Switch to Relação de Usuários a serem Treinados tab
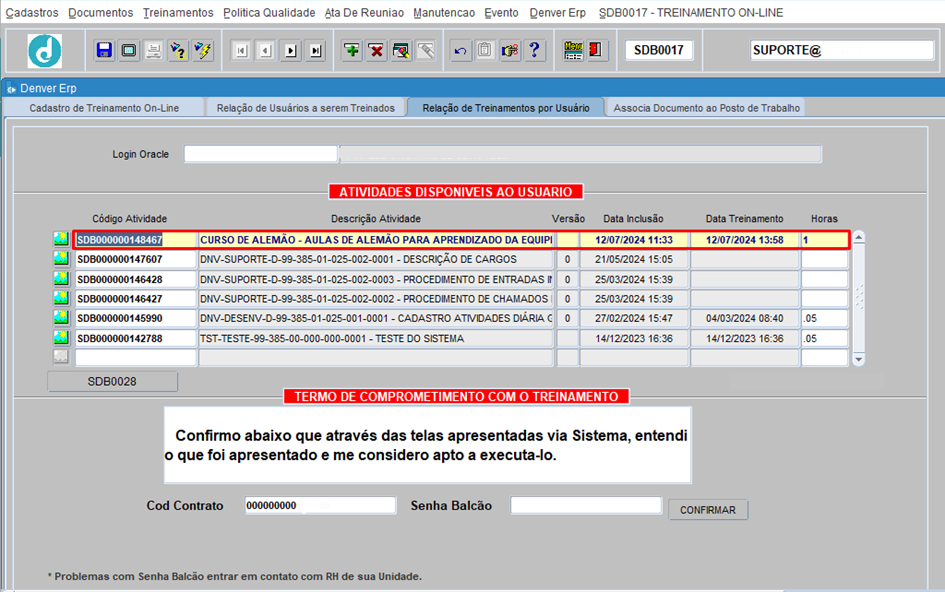This screenshot has height=592, width=945. tap(306, 108)
